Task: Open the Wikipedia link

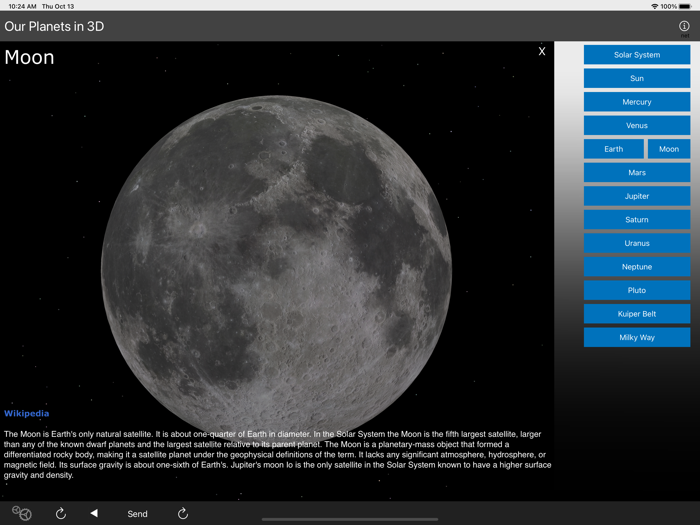Action: click(x=26, y=413)
